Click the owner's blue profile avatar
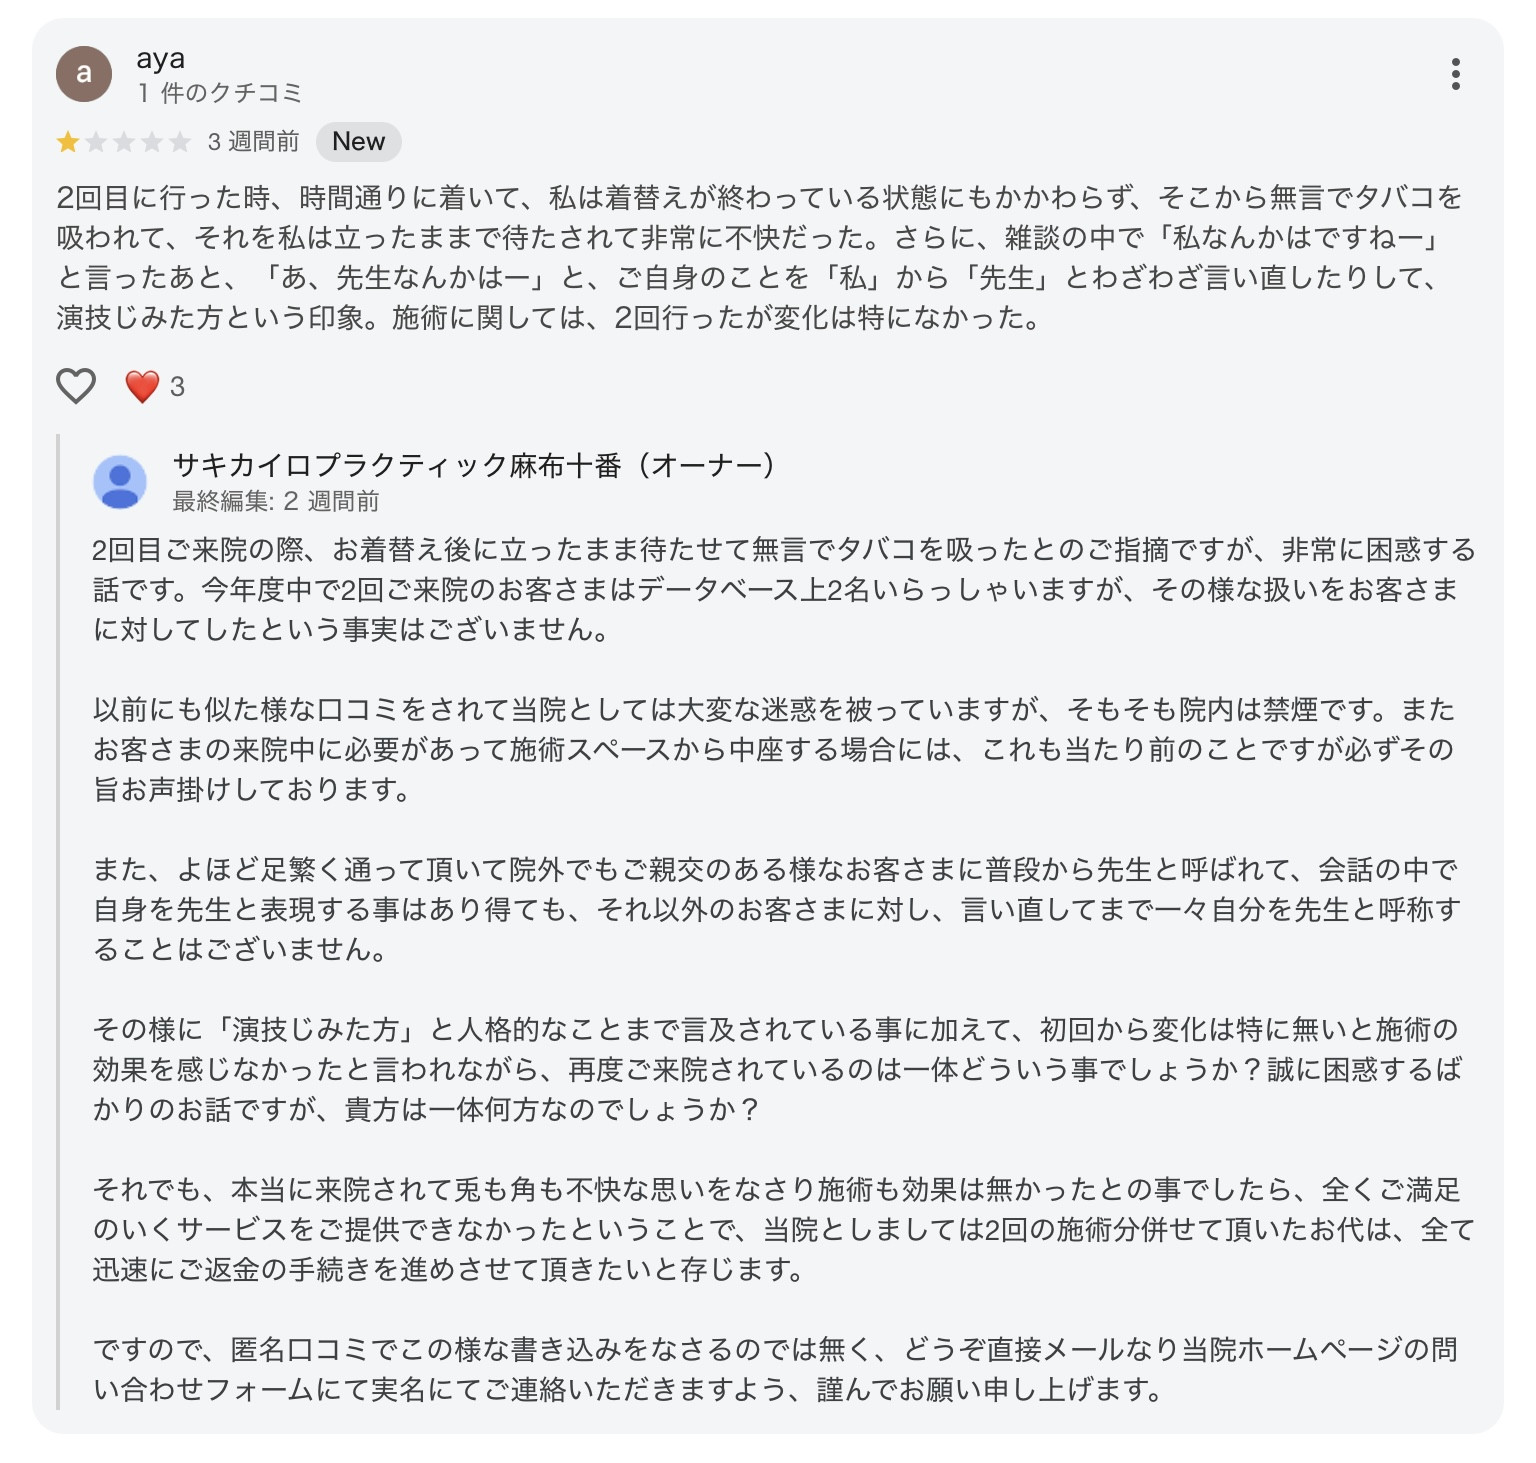Screen dimensions: 1536x1463 [120, 482]
